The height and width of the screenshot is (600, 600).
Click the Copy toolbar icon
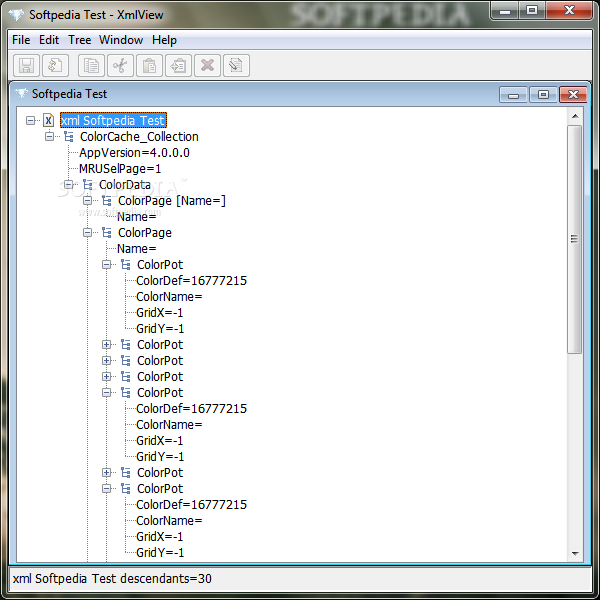tap(91, 65)
